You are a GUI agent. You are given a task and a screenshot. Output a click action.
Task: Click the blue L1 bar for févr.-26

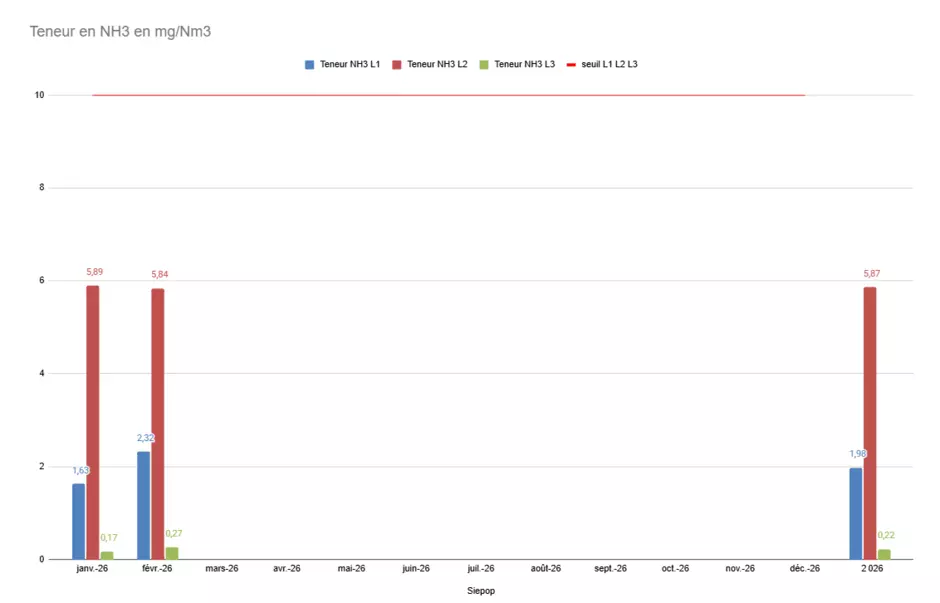(144, 505)
